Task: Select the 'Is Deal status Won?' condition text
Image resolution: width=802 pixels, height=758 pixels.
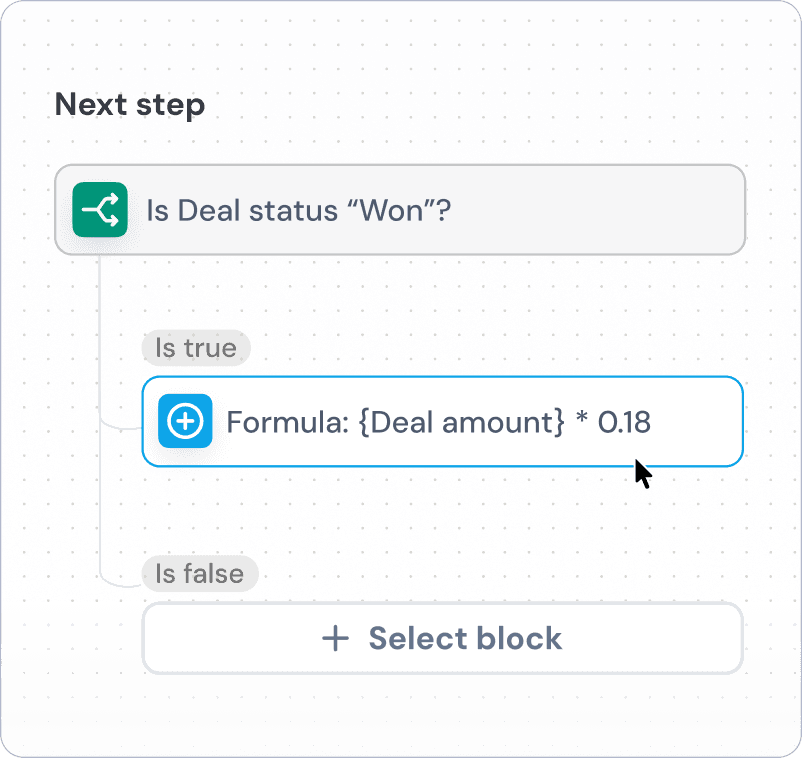Action: coord(300,210)
